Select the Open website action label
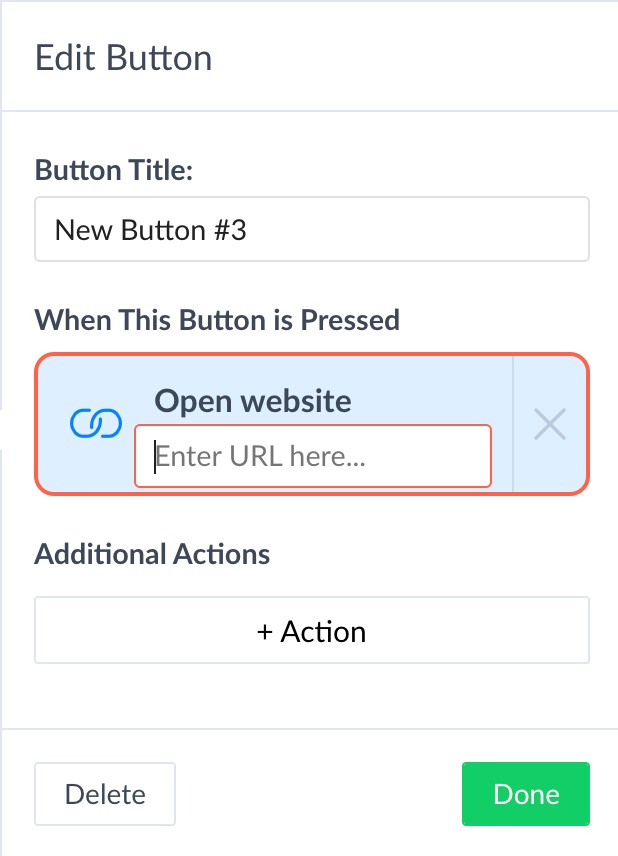The height and width of the screenshot is (856, 618). click(253, 401)
